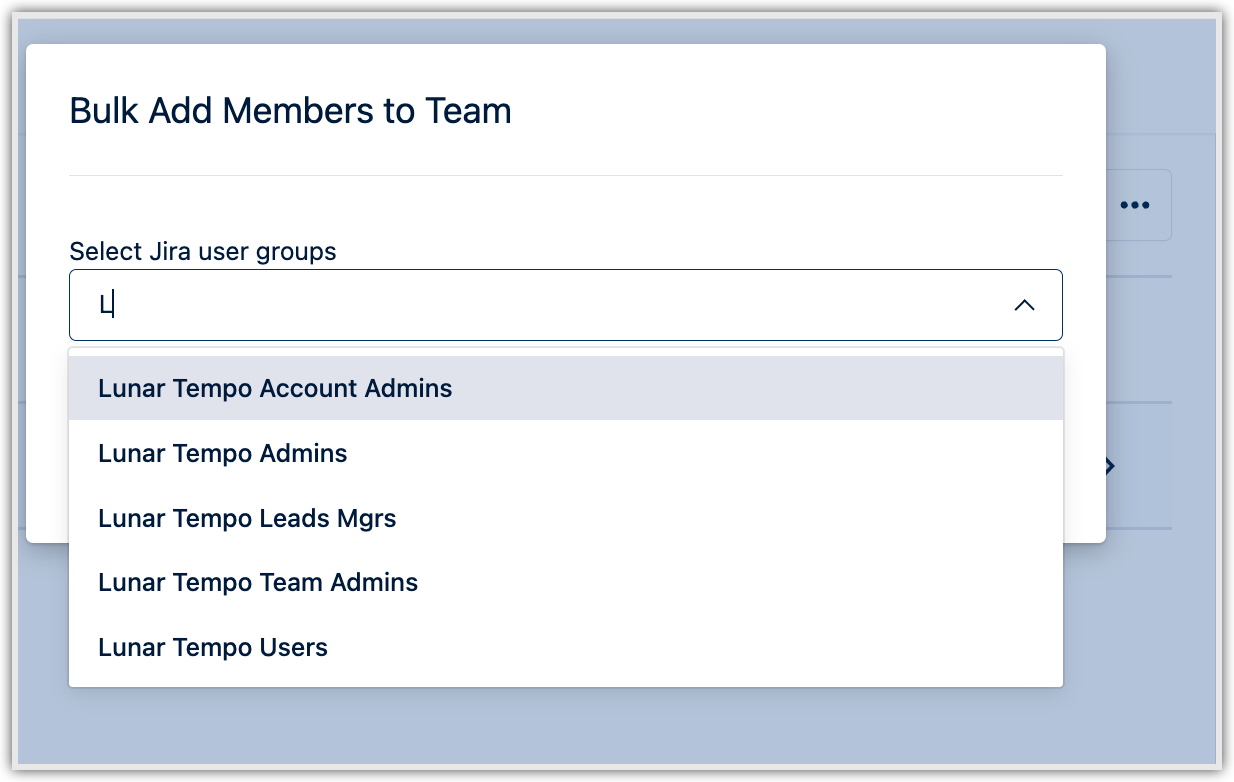Click the Select Jira user groups label
The image size is (1234, 782).
(202, 251)
